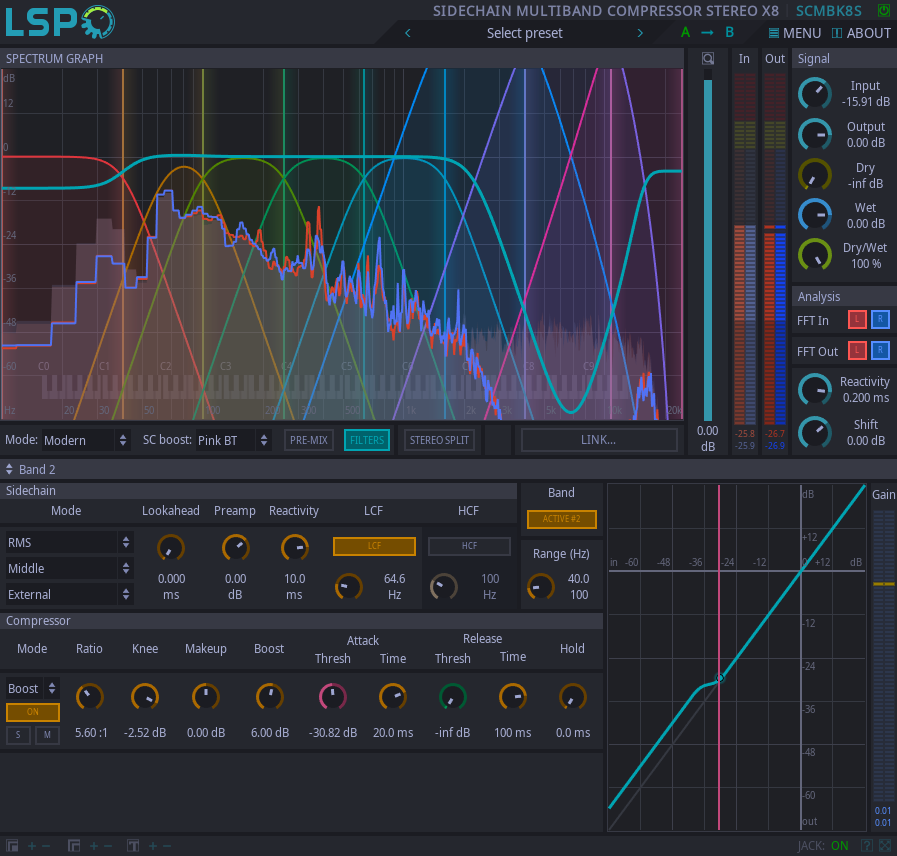The height and width of the screenshot is (856, 897).
Task: Click the HCF frequency knob at 100 Hz
Action: click(443, 587)
